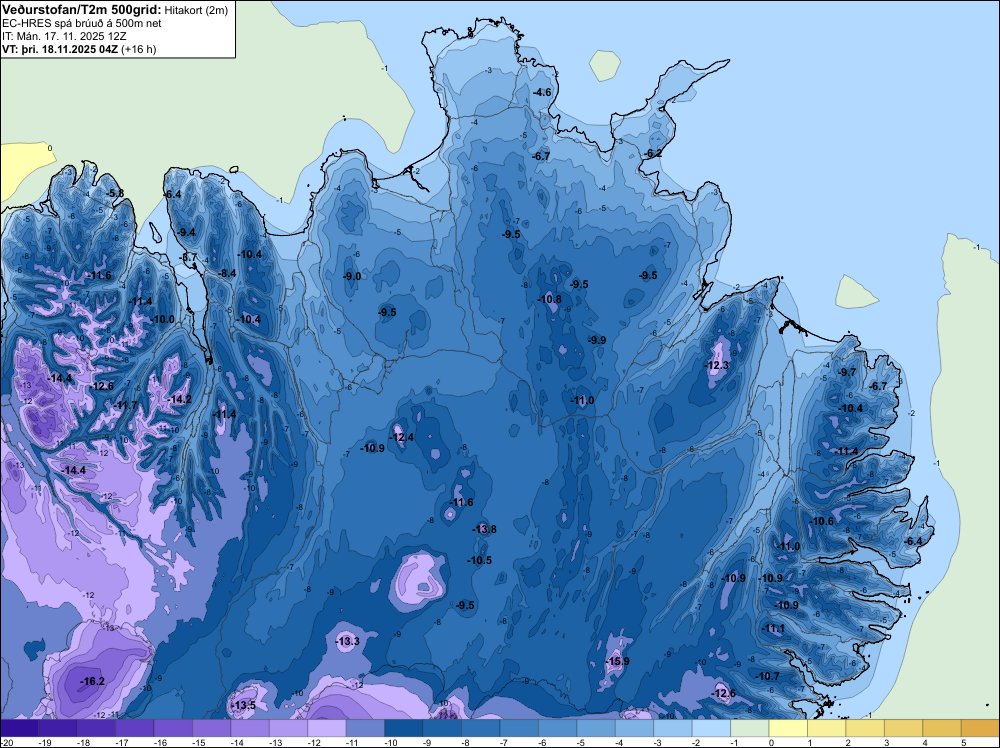Select the -11.1 temperature label
This screenshot has height=748, width=1000.
tap(773, 628)
